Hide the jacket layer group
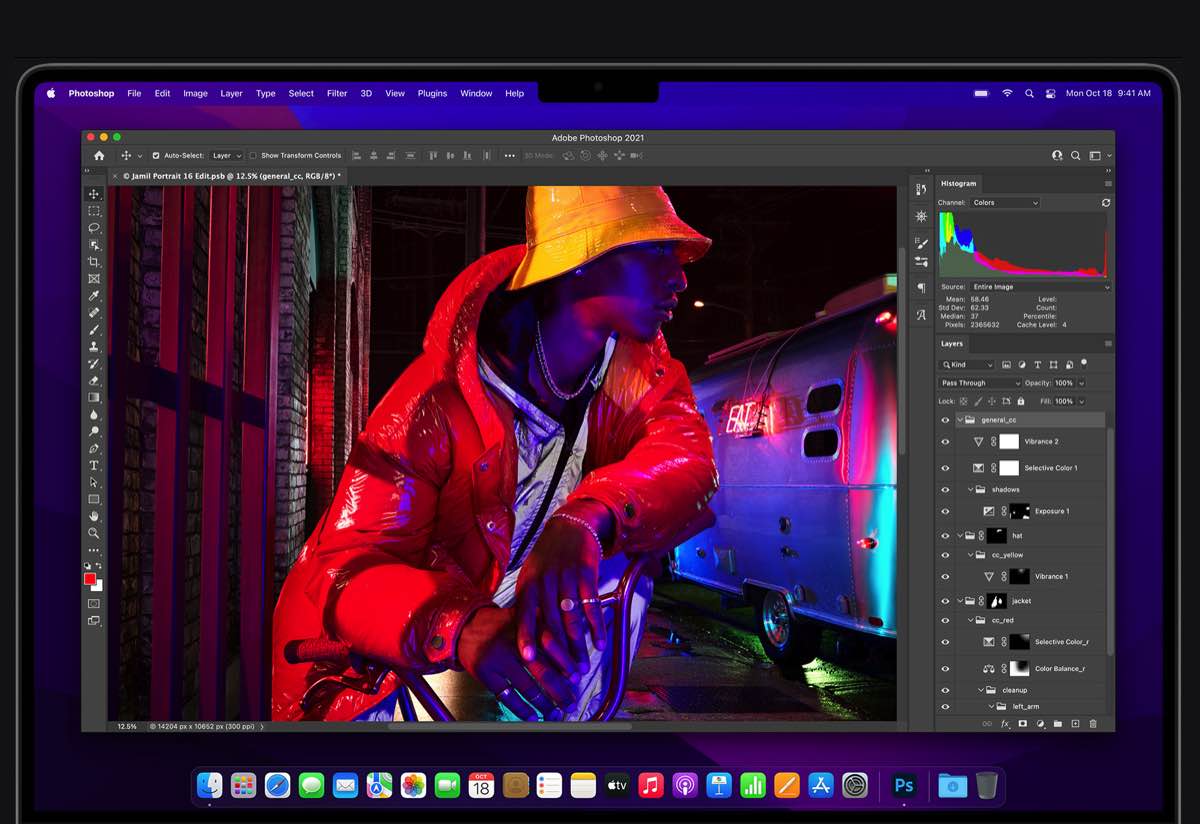Image resolution: width=1200 pixels, height=824 pixels. 945,601
